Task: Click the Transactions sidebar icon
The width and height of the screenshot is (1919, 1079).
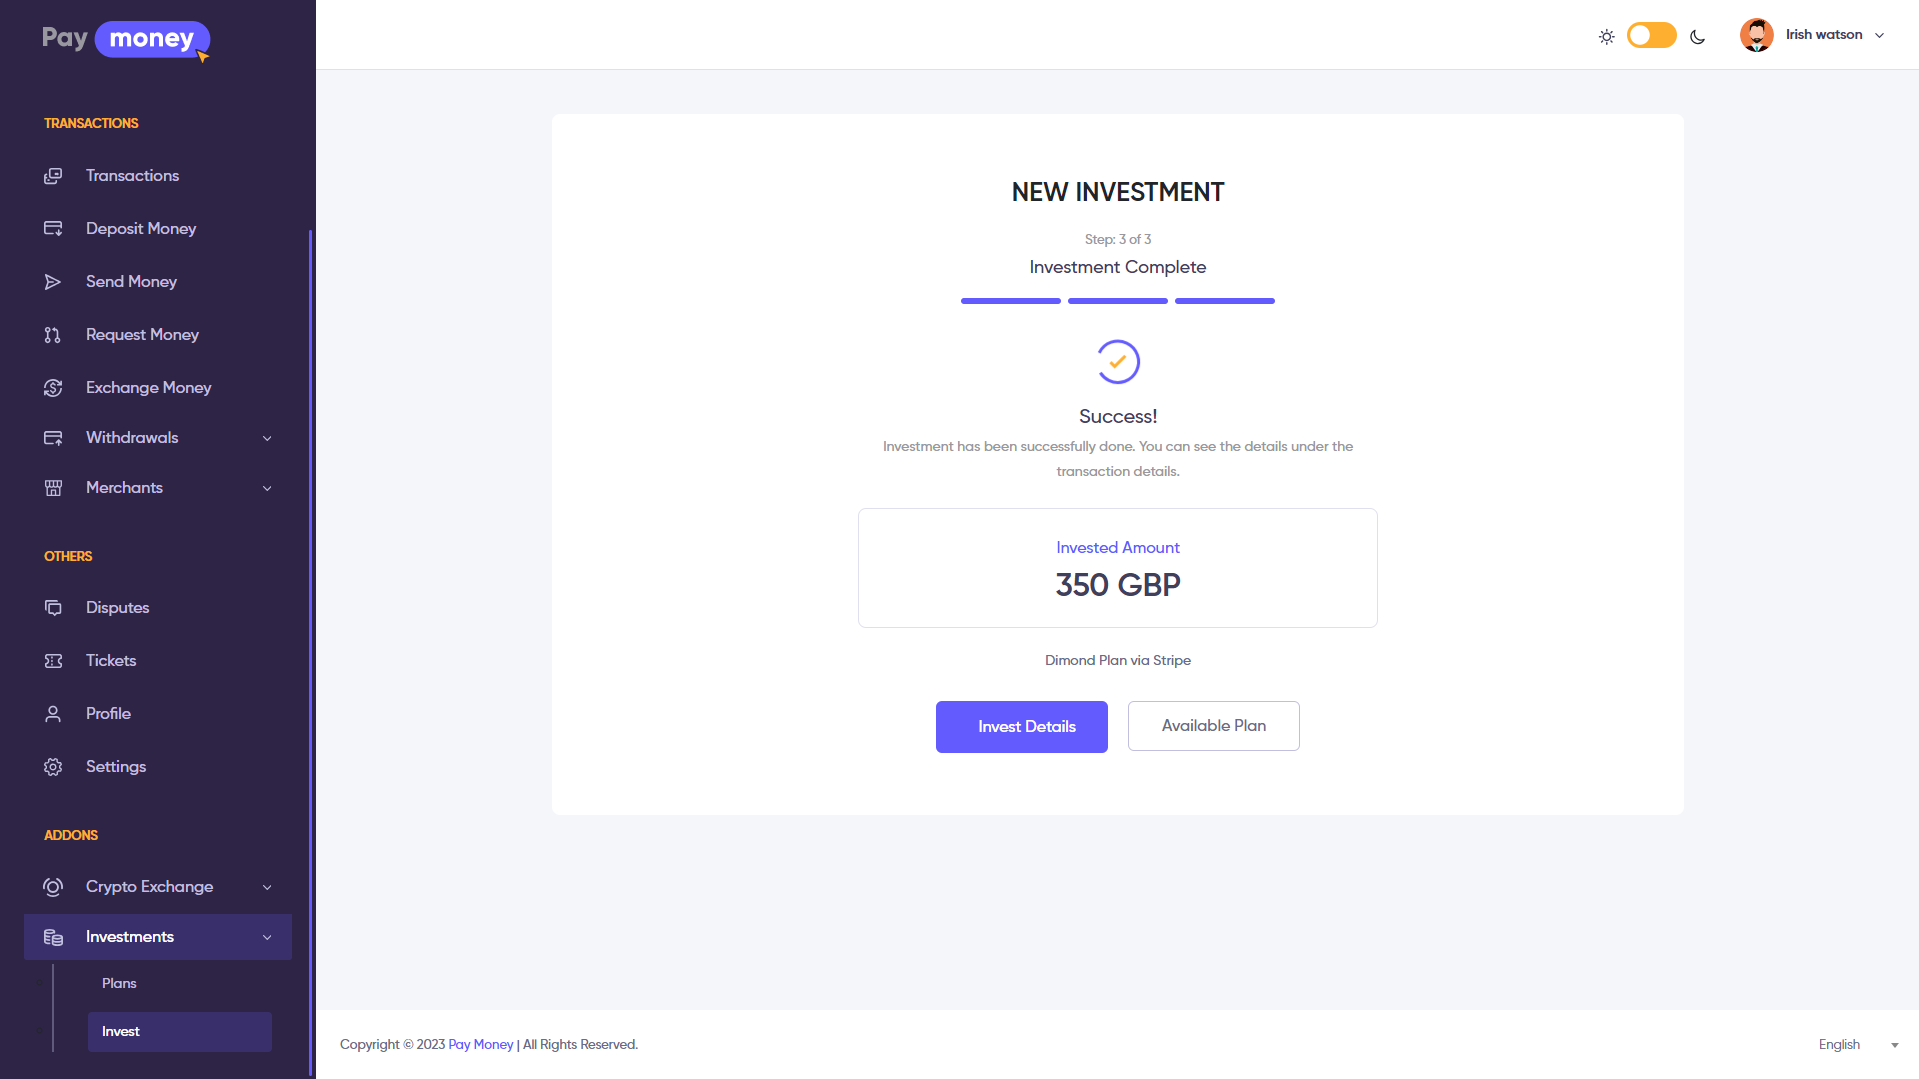Action: (53, 176)
